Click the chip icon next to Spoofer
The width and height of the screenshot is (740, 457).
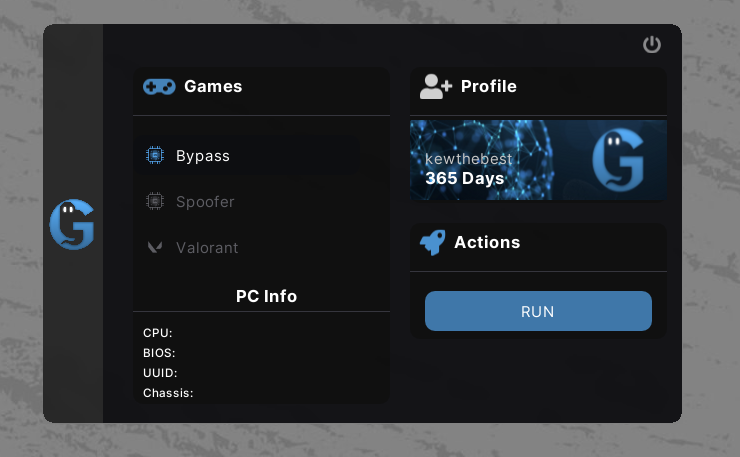[x=154, y=202]
